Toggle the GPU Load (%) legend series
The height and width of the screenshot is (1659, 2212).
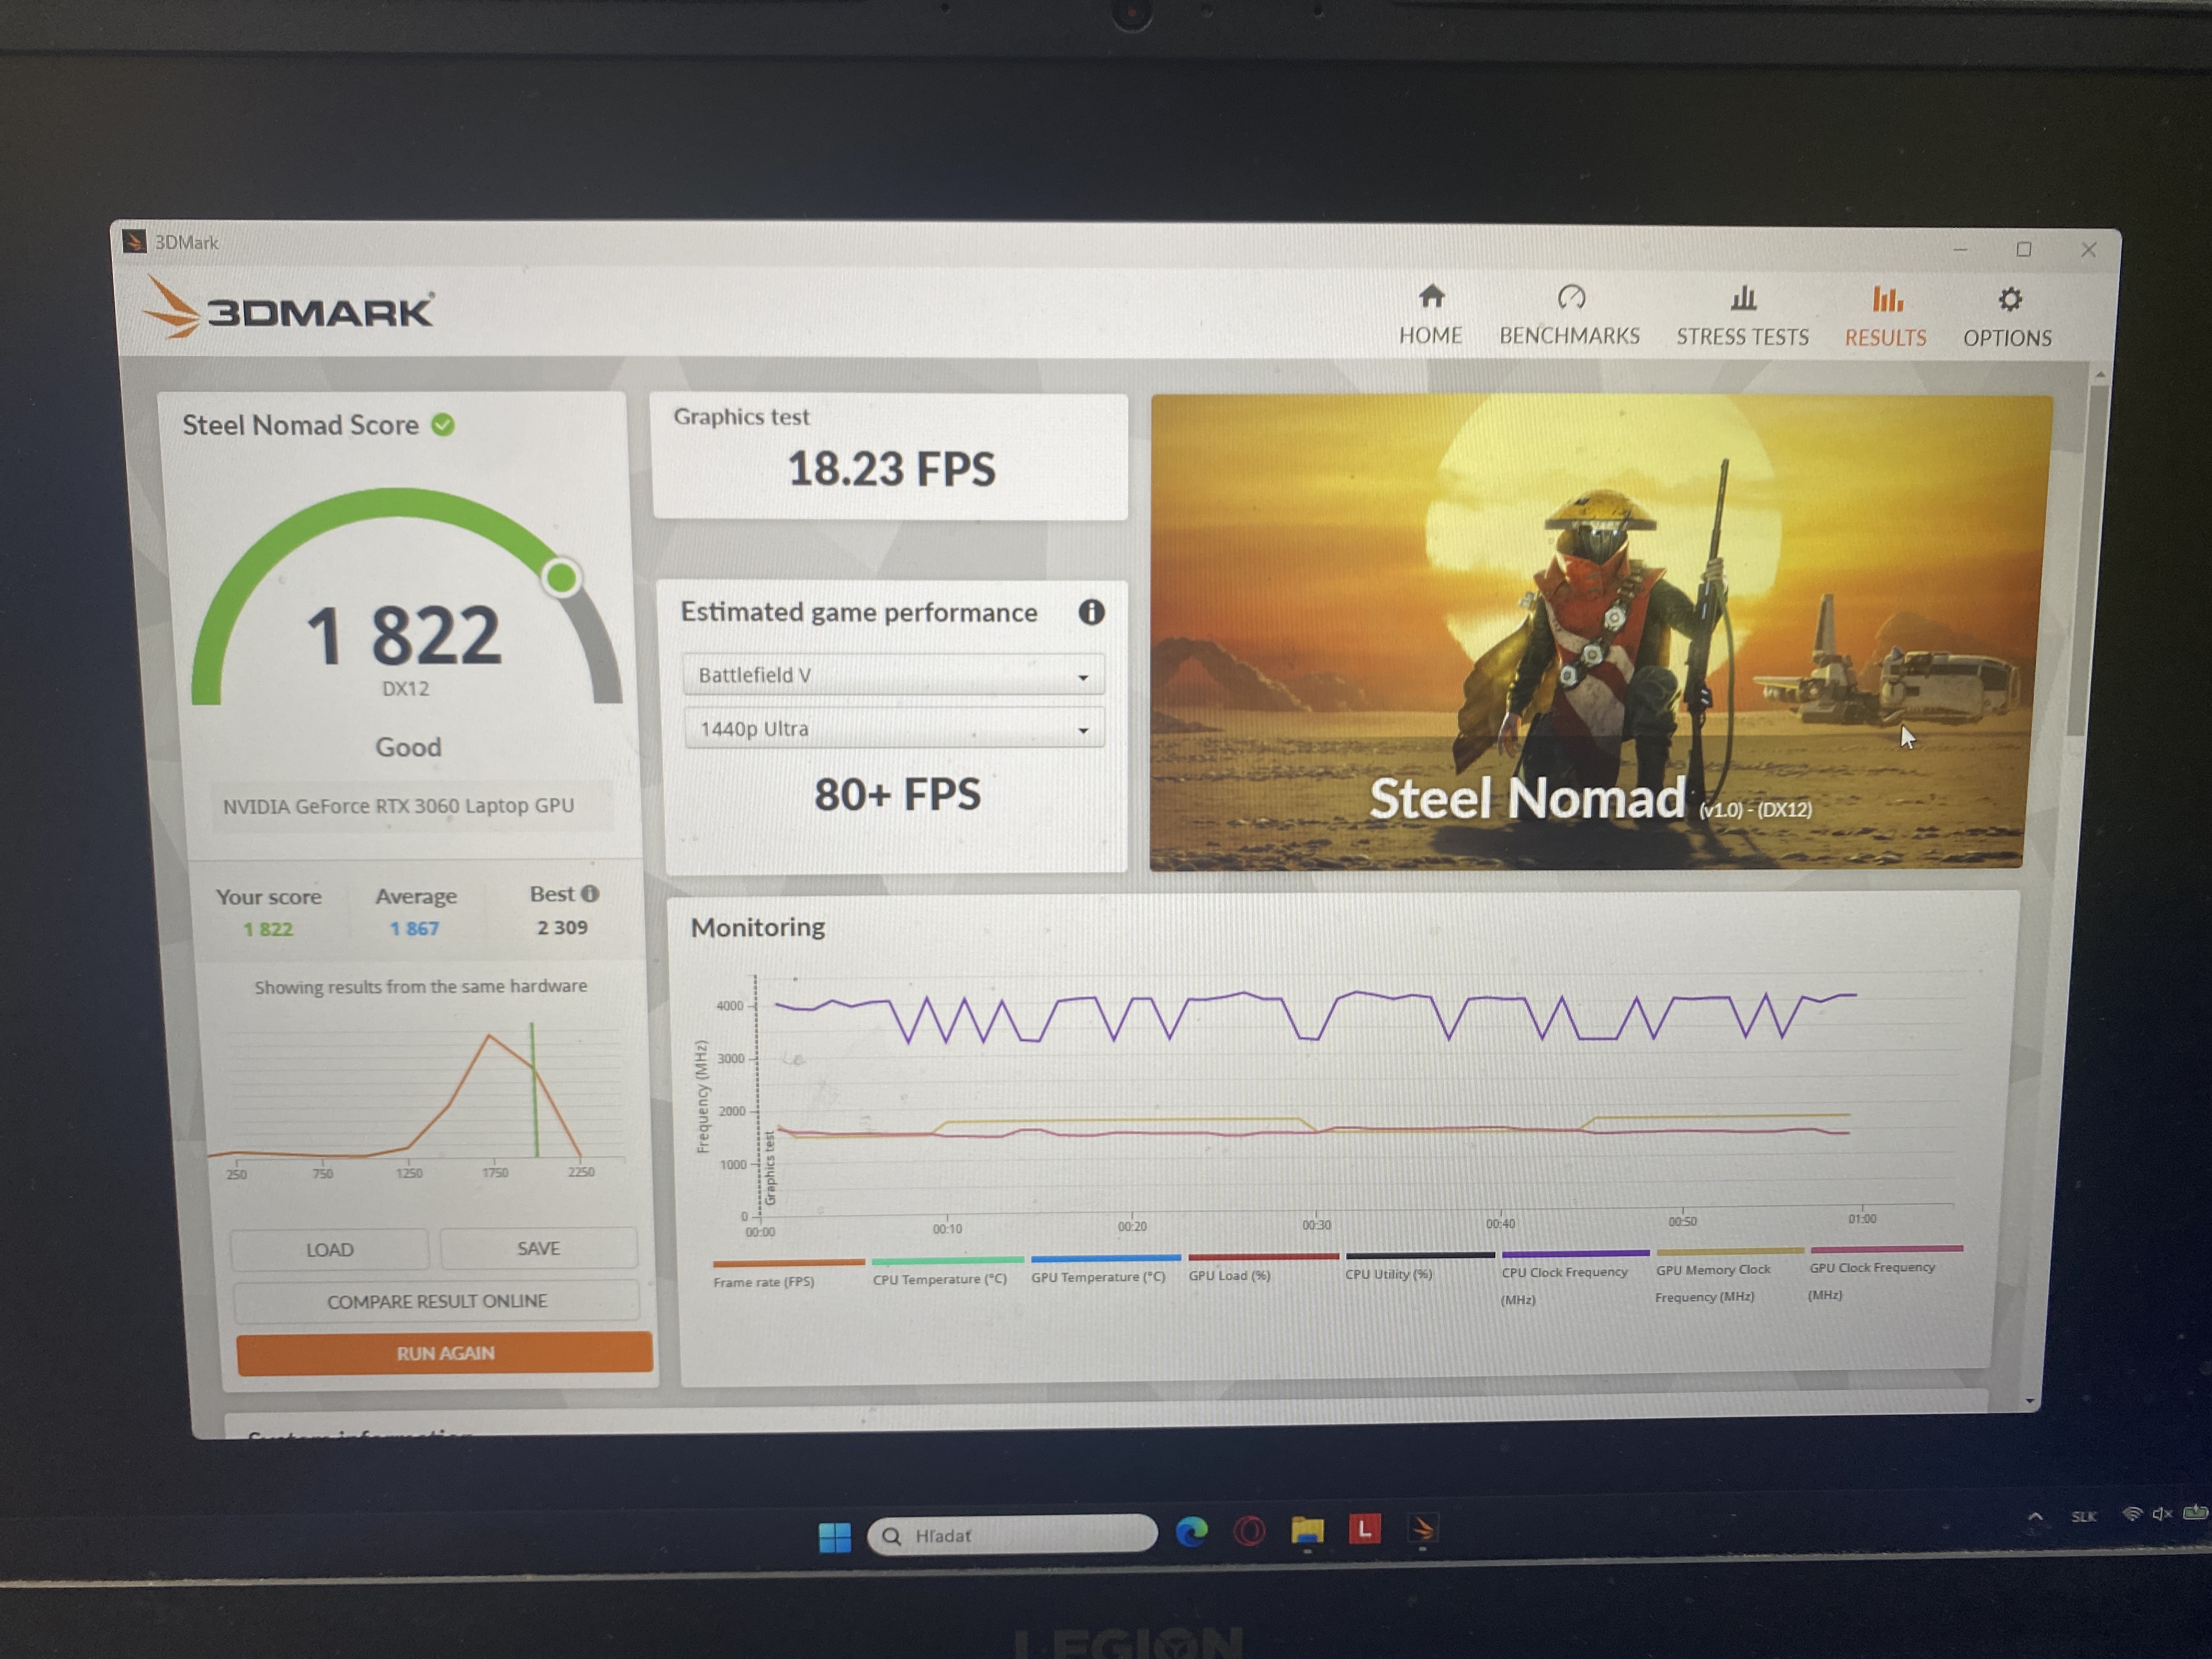[1262, 1268]
